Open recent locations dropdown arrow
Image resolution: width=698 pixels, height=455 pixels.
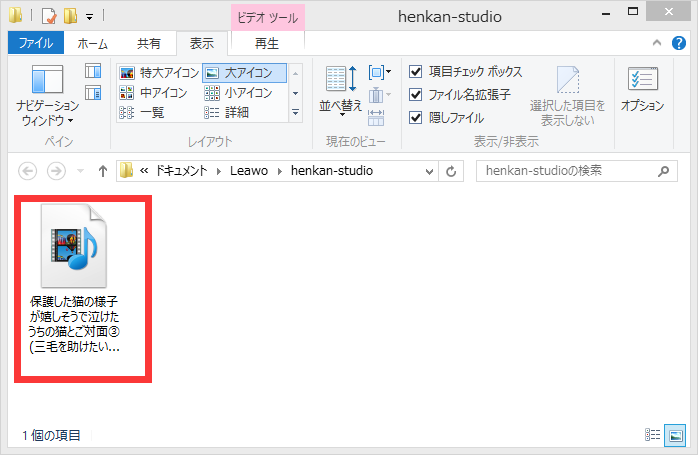[81, 171]
